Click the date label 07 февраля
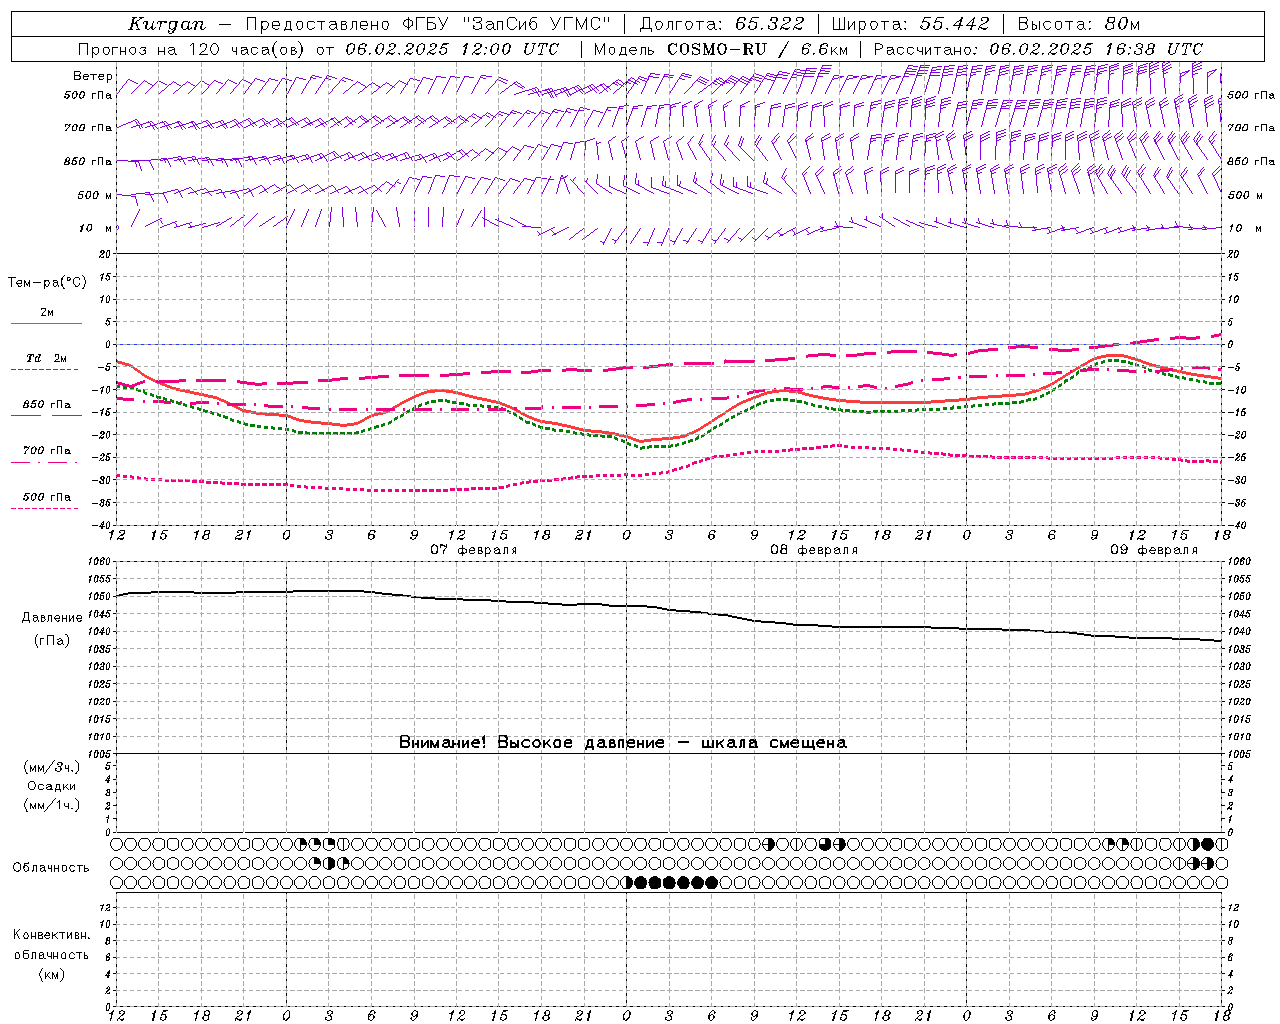 (x=474, y=550)
